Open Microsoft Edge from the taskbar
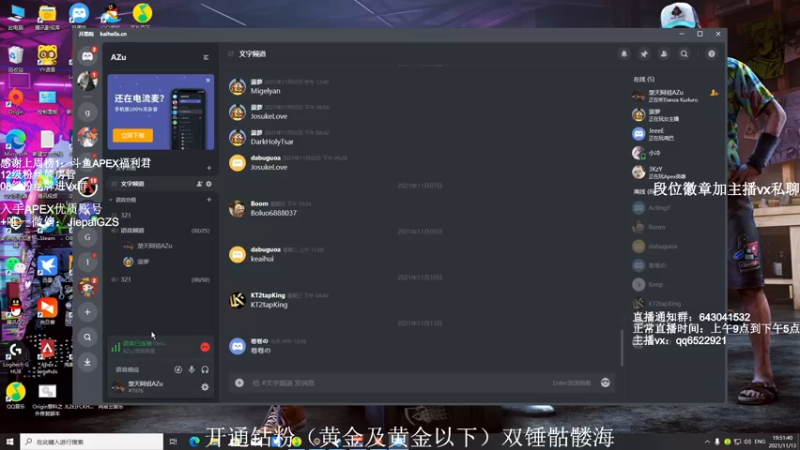The height and width of the screenshot is (450, 800). pos(194,441)
